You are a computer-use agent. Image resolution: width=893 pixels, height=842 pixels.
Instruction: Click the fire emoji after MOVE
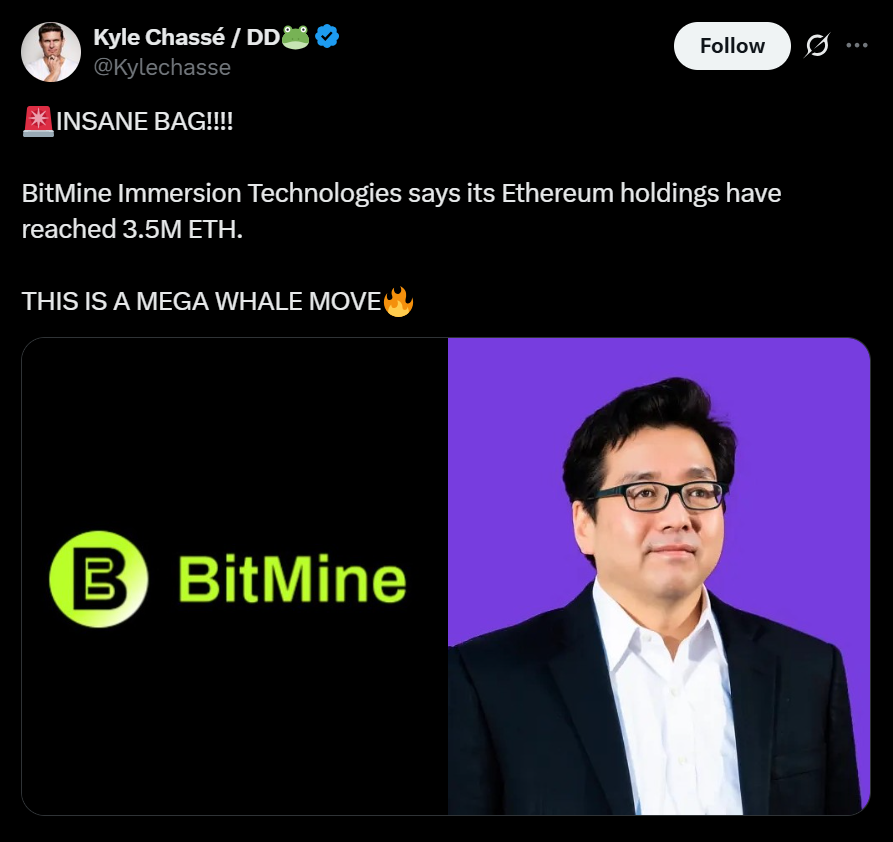pos(398,301)
